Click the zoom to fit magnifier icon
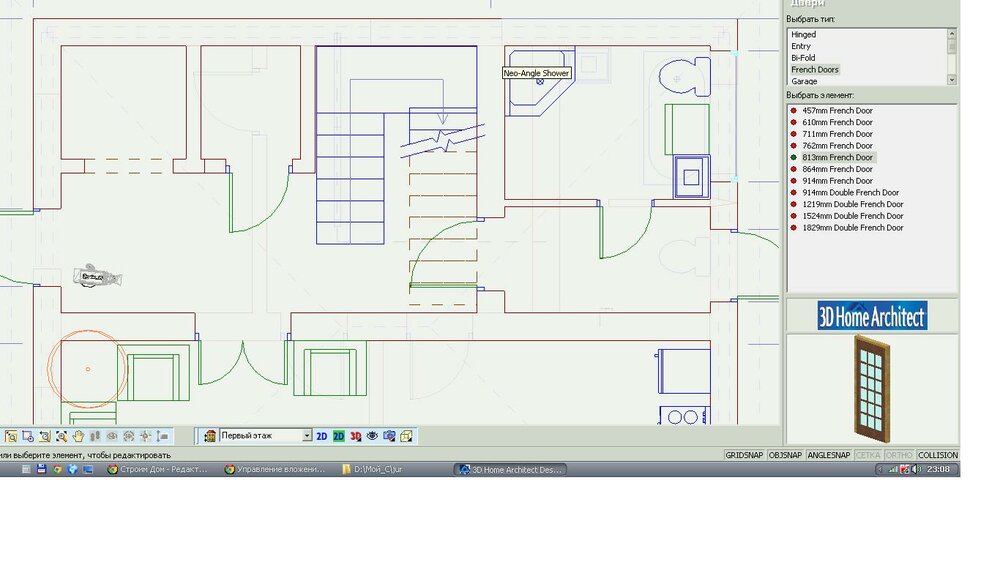The width and height of the screenshot is (1000, 562). click(61, 436)
